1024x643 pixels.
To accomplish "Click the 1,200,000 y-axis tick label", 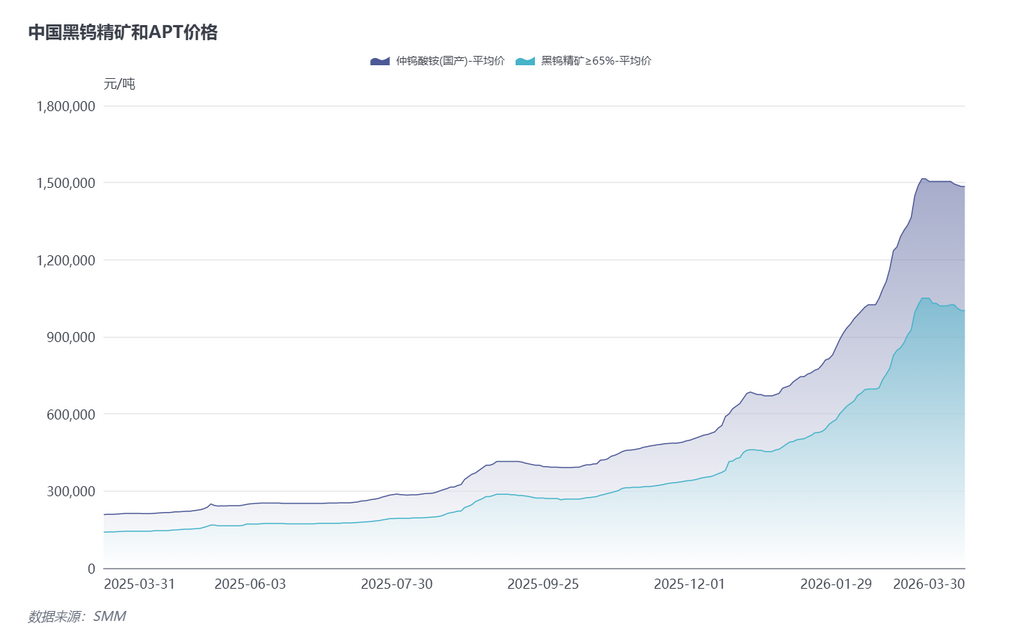I will point(64,260).
